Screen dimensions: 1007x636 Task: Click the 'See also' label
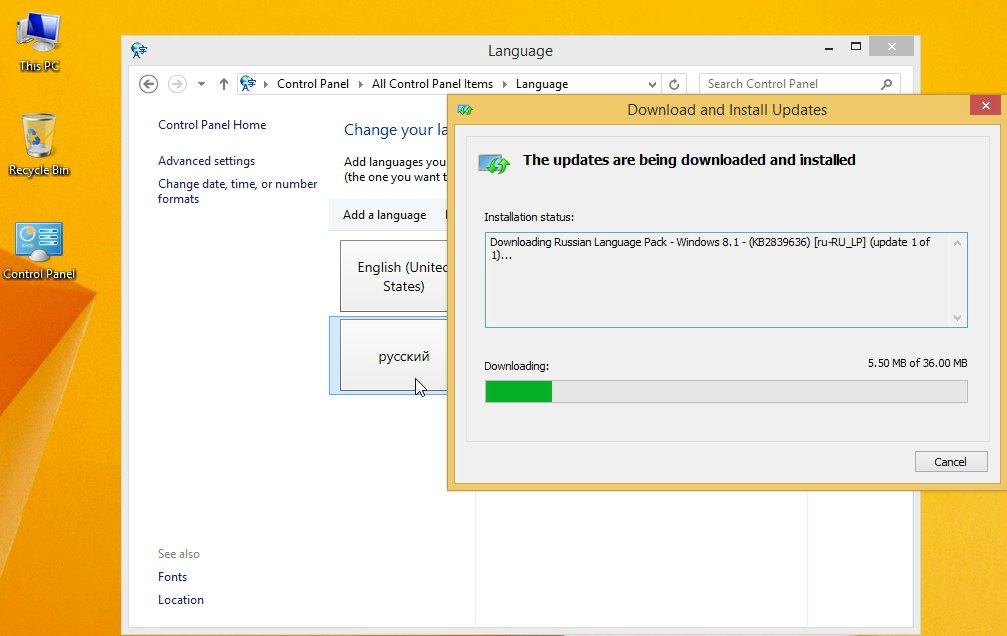coord(179,554)
